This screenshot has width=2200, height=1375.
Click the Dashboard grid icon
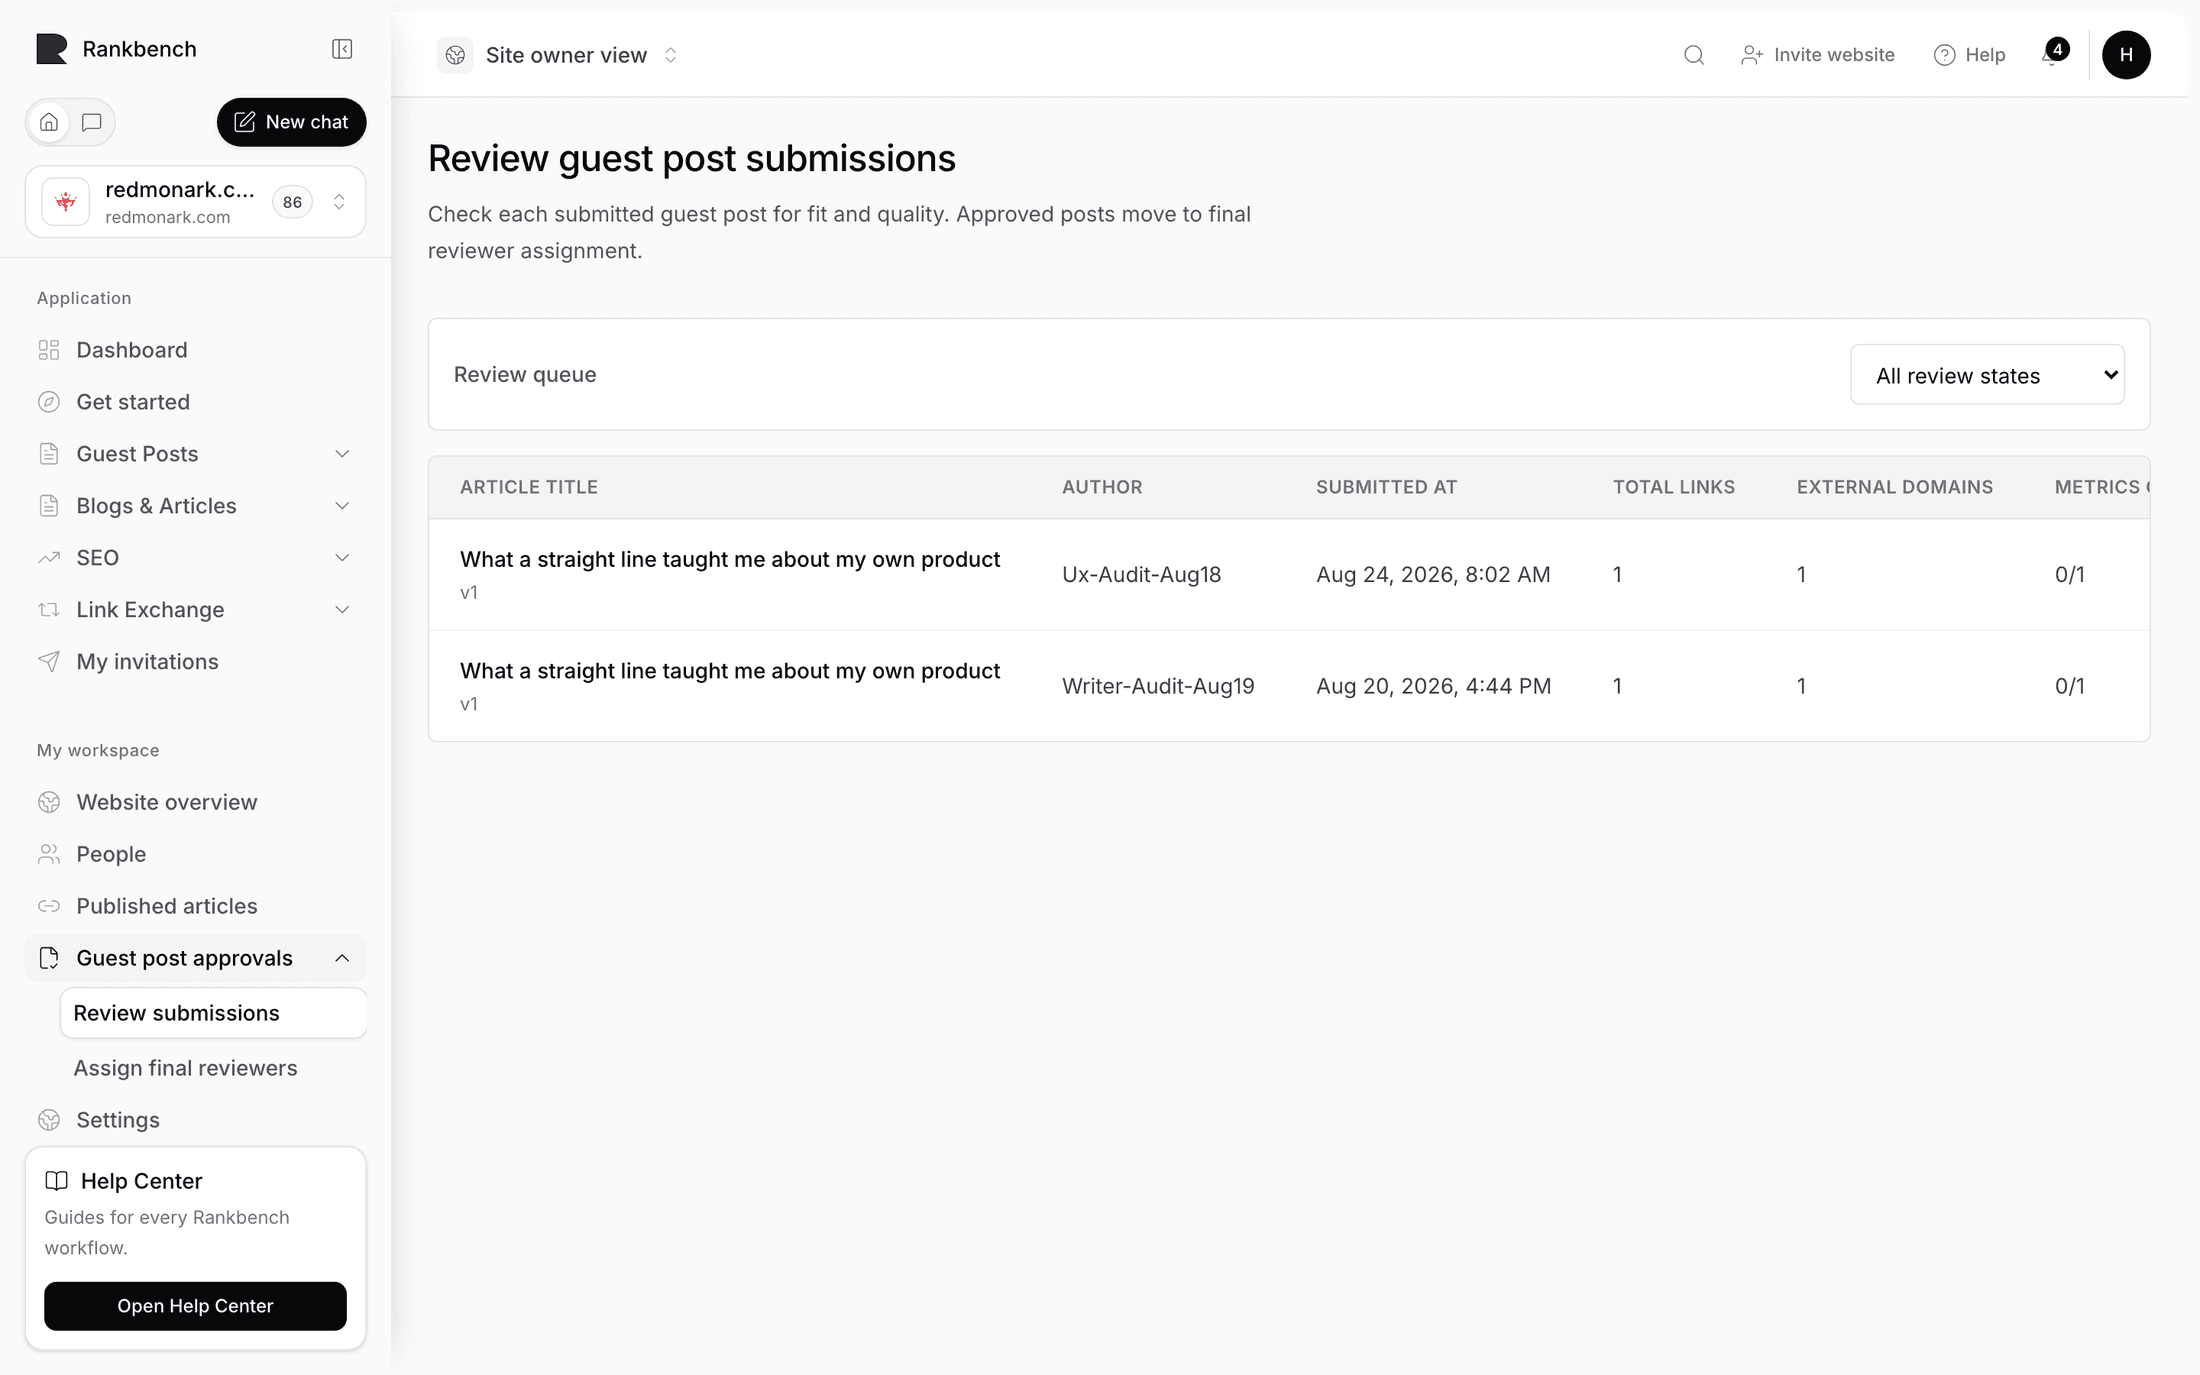(49, 350)
